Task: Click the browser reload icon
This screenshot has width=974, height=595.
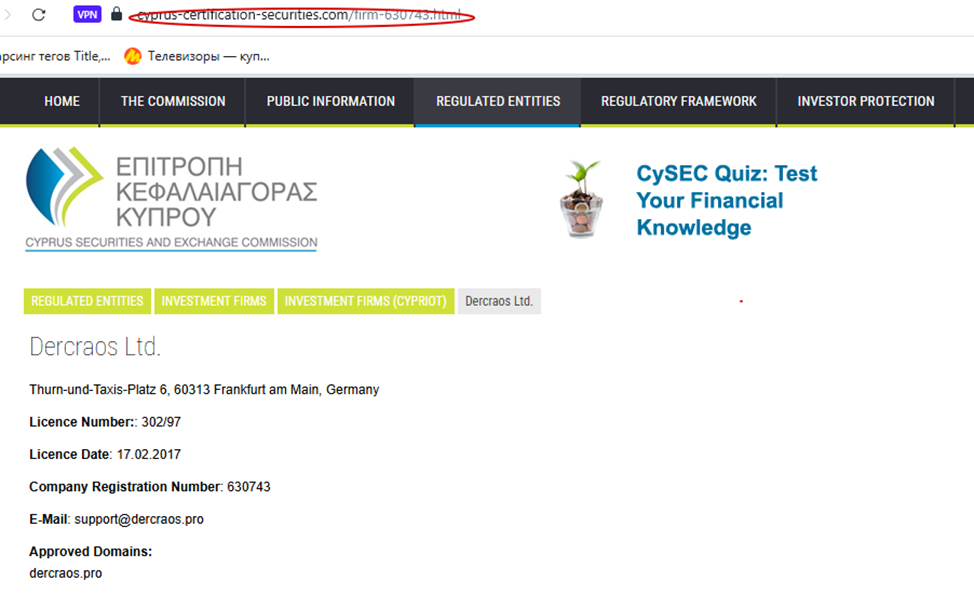Action: [x=39, y=14]
